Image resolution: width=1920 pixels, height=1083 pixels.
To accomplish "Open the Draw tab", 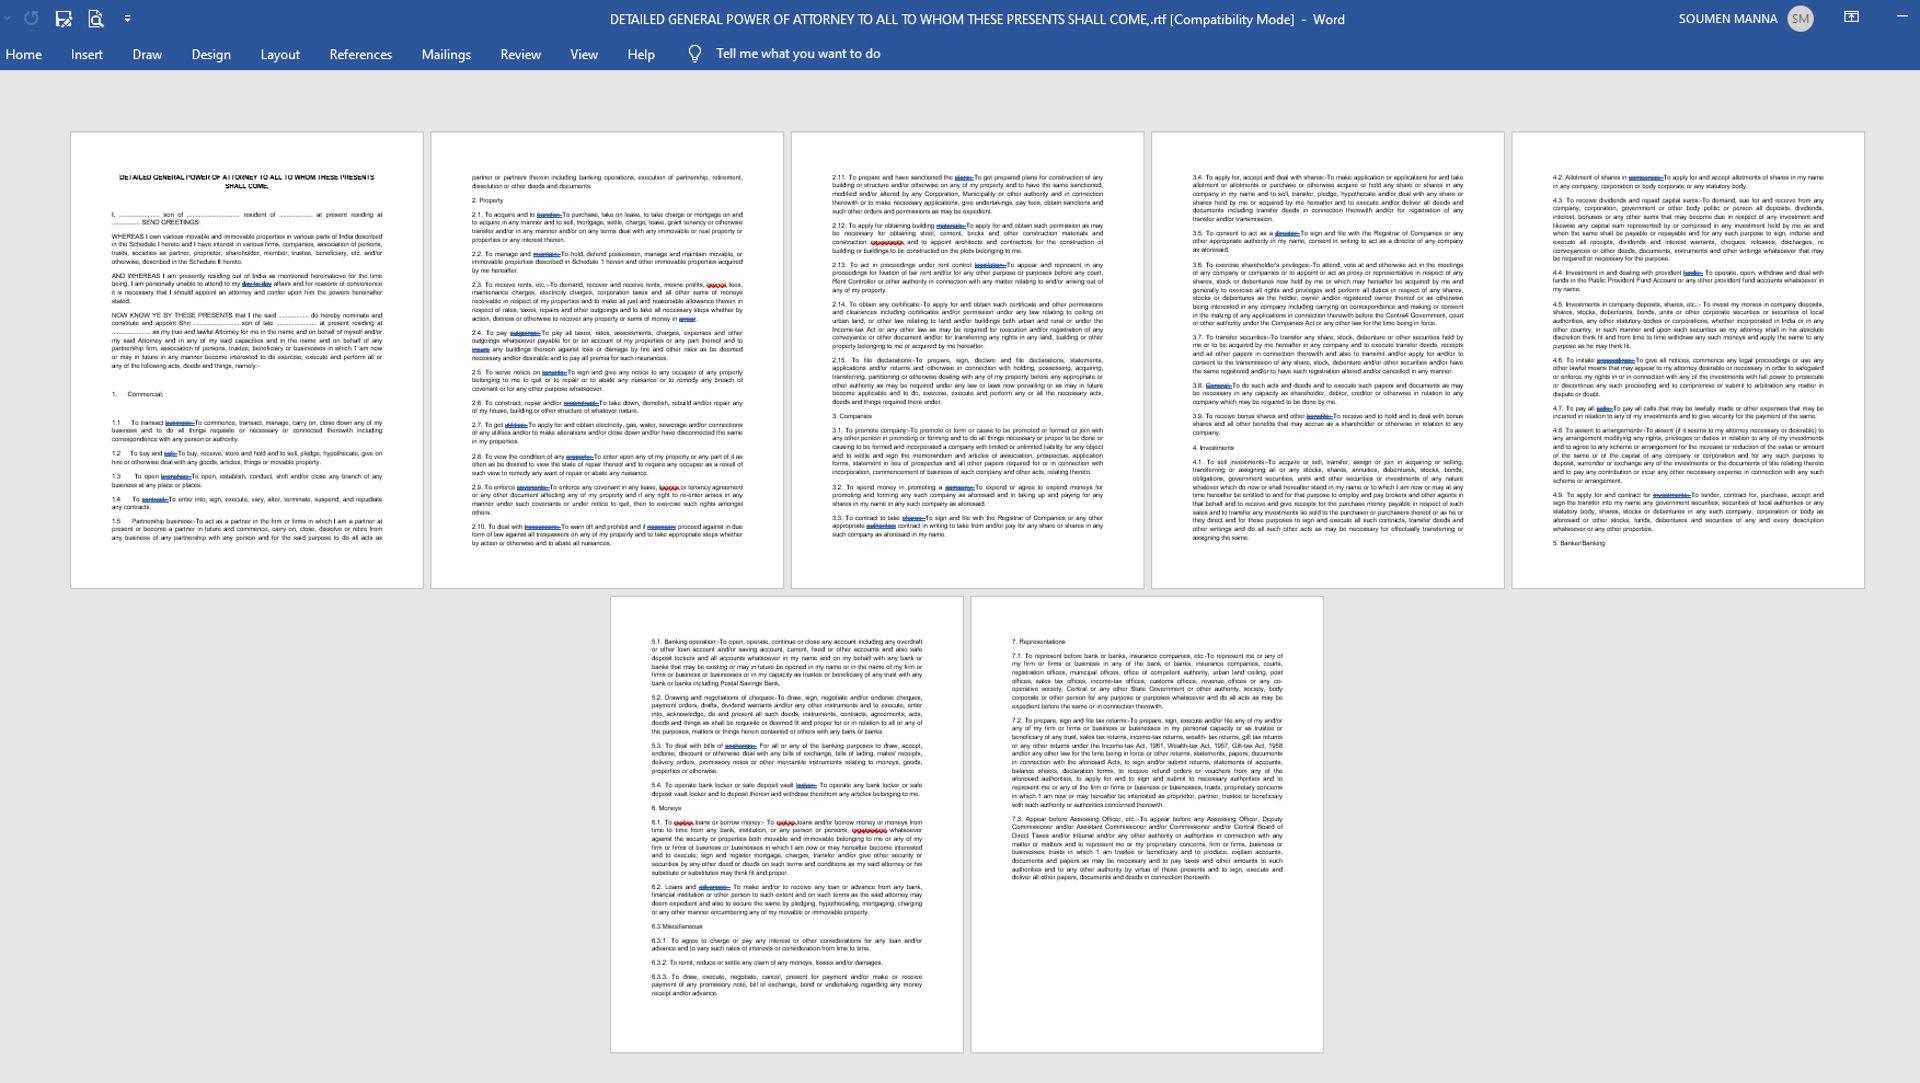I will [147, 54].
